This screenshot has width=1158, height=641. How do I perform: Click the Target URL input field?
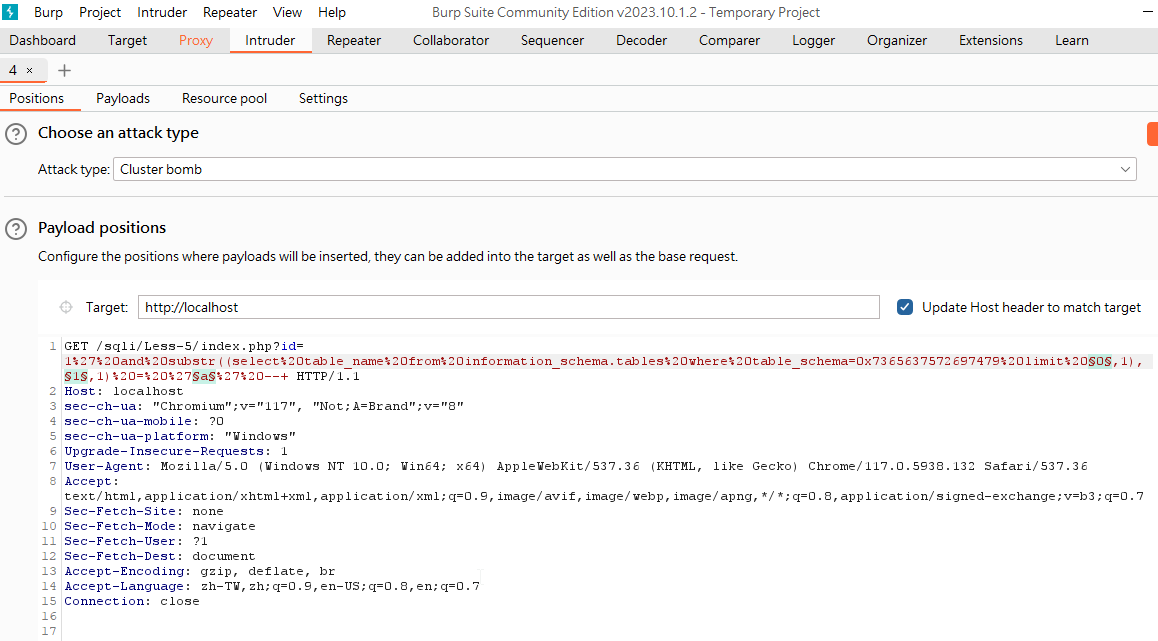tap(509, 307)
